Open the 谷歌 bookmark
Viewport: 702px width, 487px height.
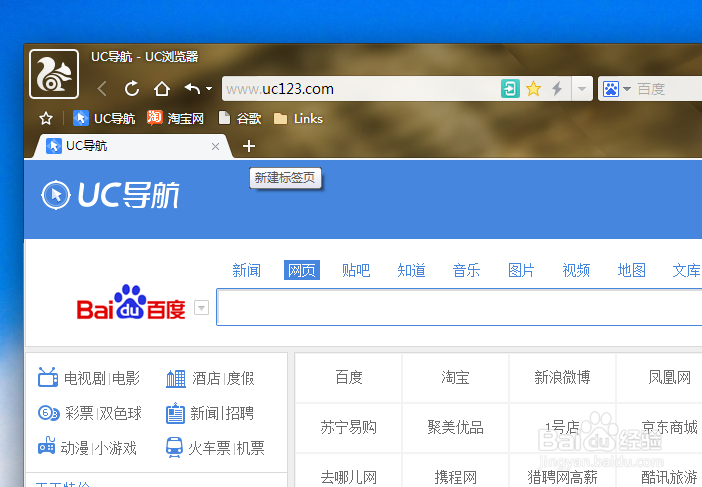[240, 119]
